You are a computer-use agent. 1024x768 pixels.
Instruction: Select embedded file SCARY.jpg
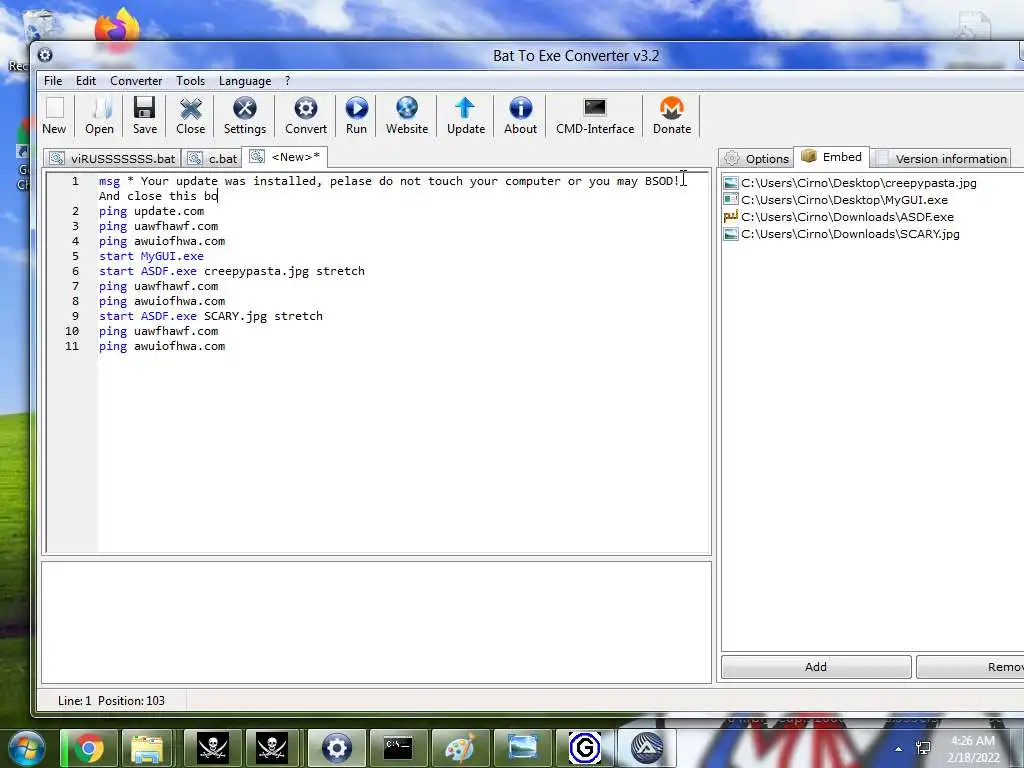(842, 234)
